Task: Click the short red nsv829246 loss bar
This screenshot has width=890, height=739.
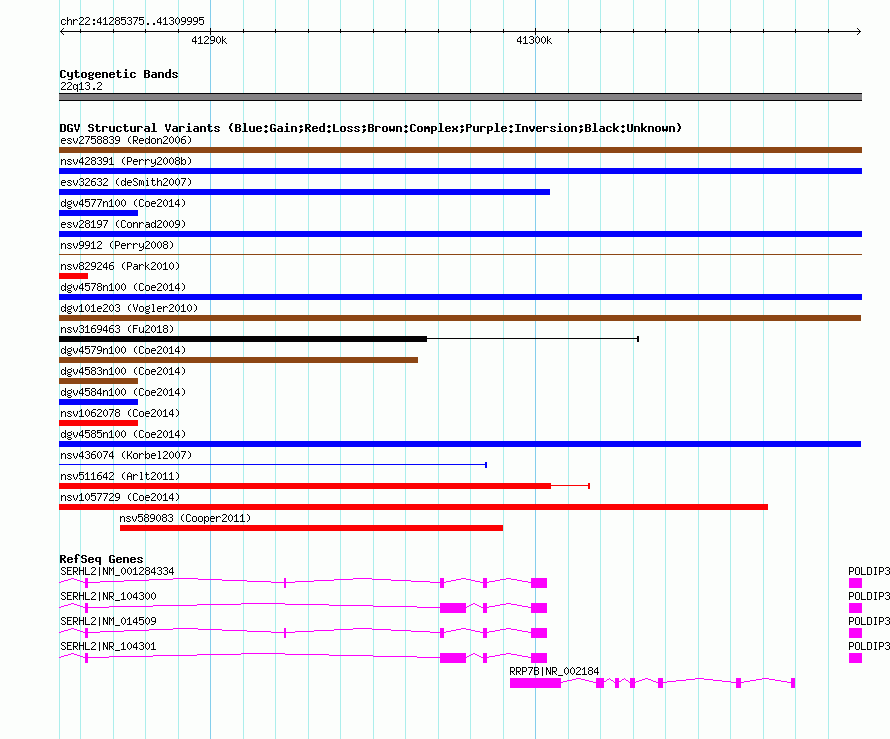Action: pos(73,276)
